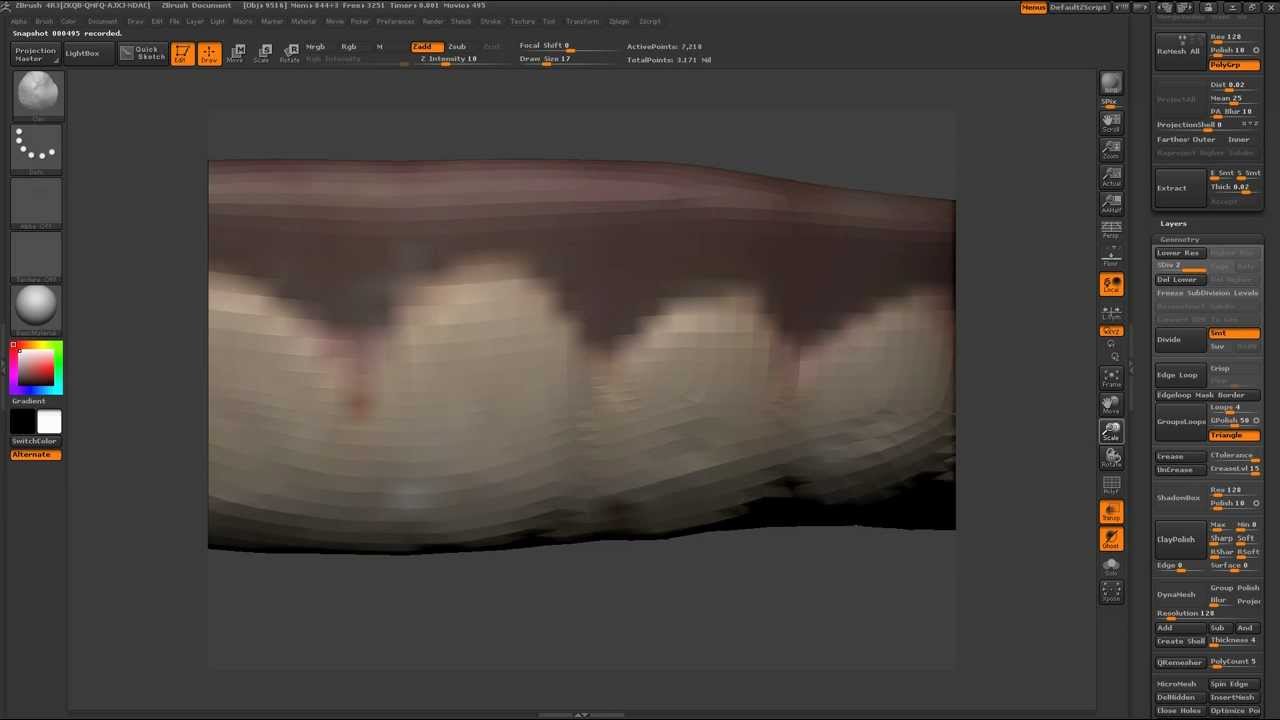Open the Document menu
Image resolution: width=1280 pixels, height=720 pixels.
[102, 21]
